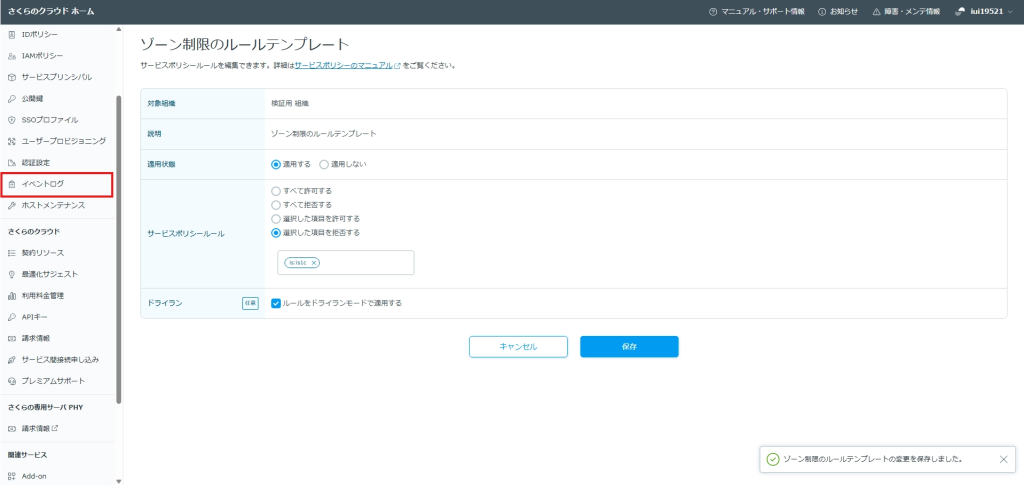Open SSOプロファイル via its shield icon

[12, 120]
